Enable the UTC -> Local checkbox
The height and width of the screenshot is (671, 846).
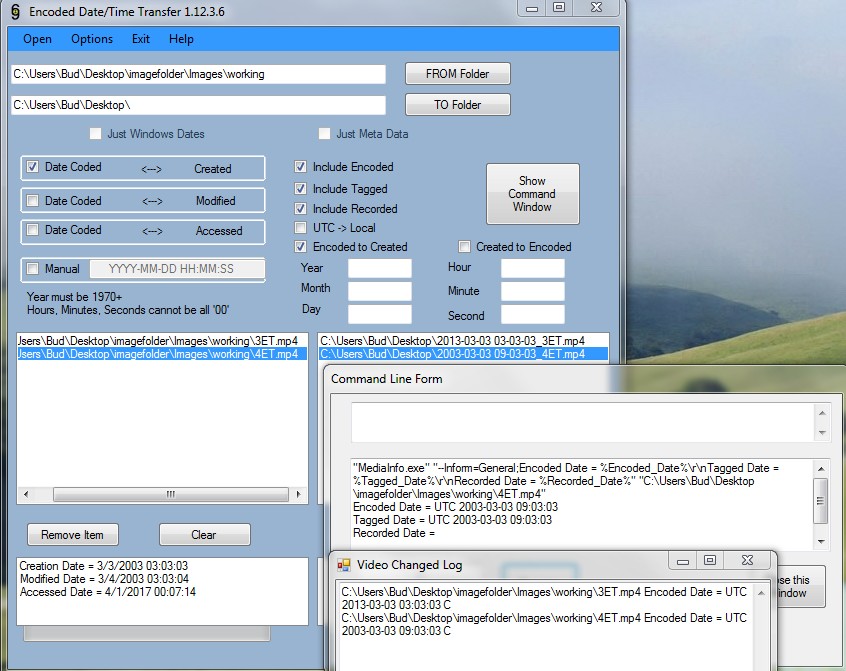coord(301,228)
